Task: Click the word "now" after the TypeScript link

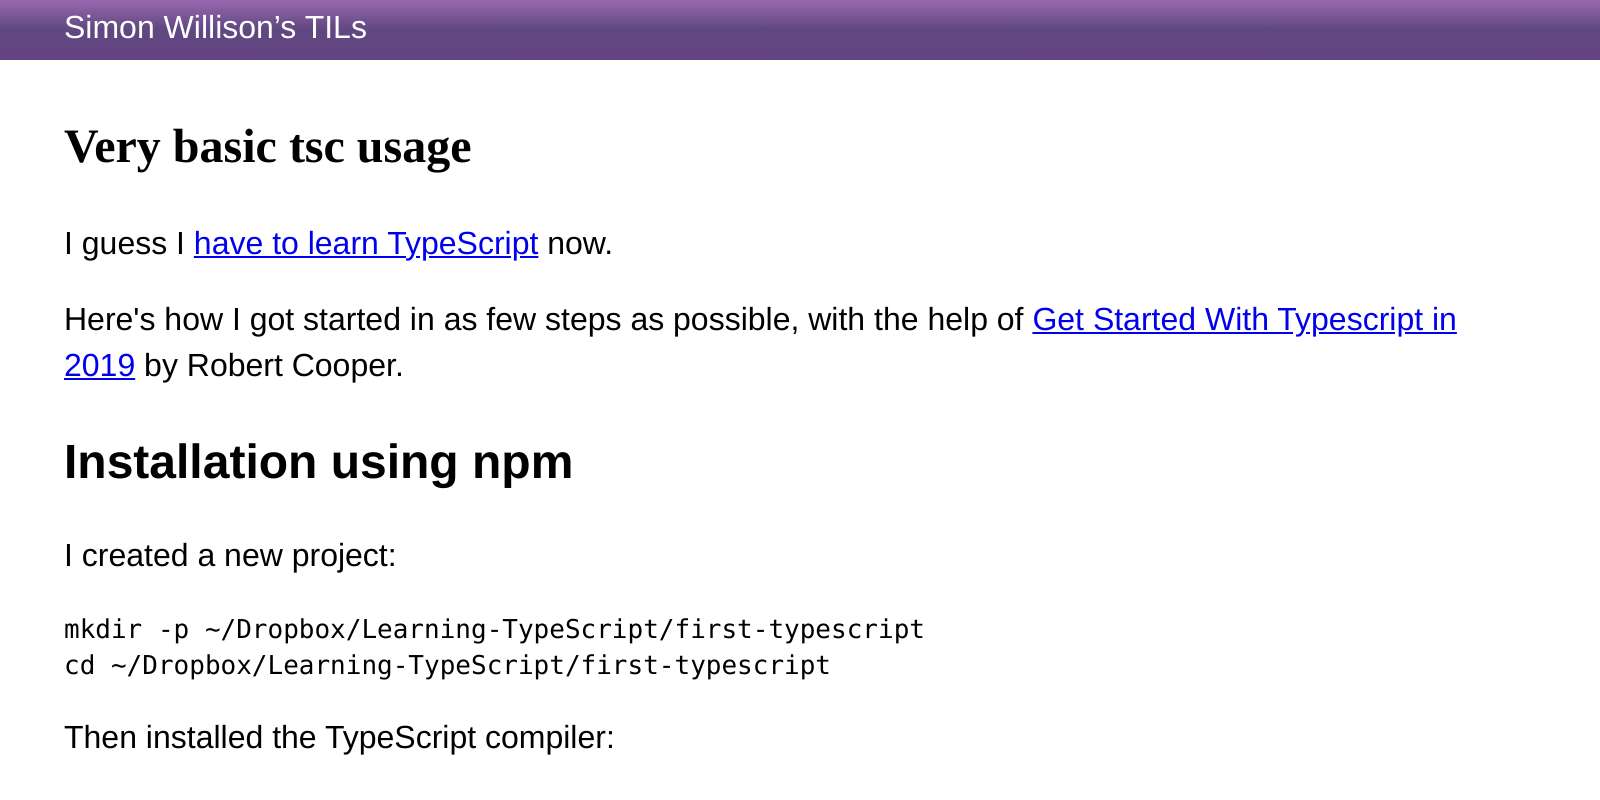Action: pyautogui.click(x=576, y=243)
